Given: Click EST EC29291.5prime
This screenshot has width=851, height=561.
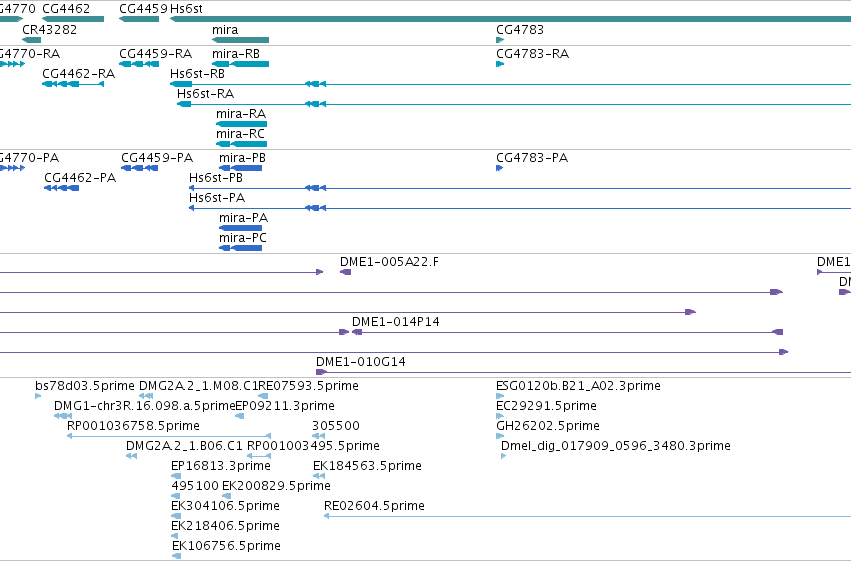Looking at the screenshot, I should click(500, 416).
